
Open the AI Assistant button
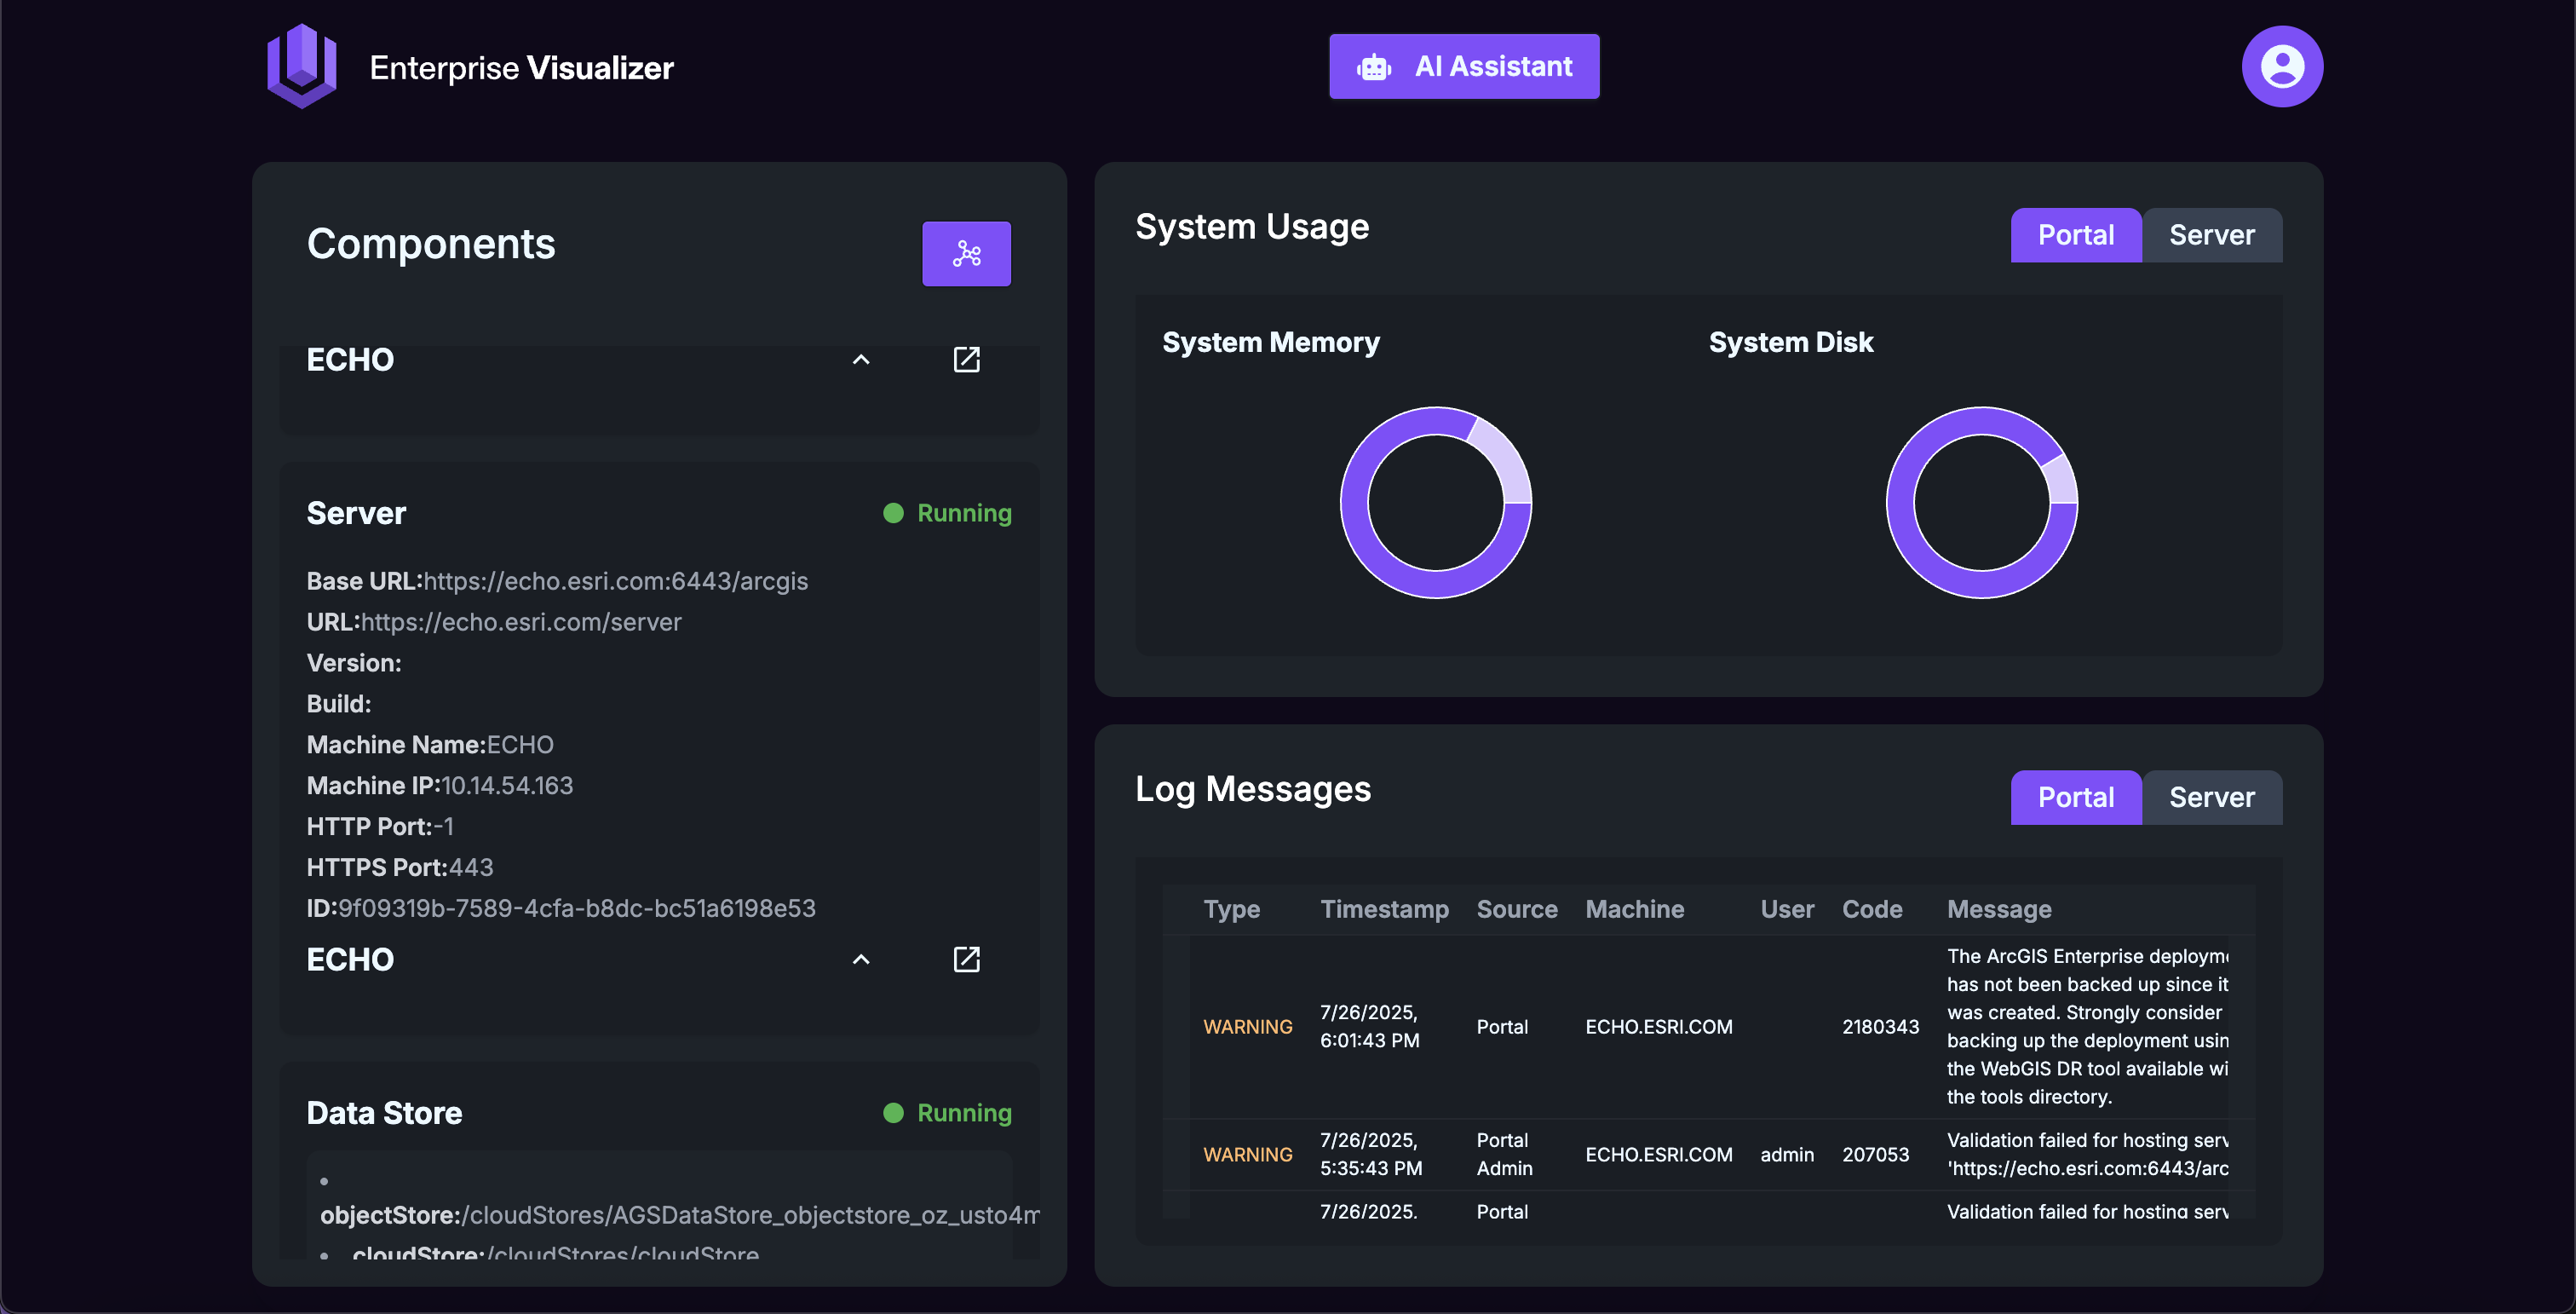1463,67
